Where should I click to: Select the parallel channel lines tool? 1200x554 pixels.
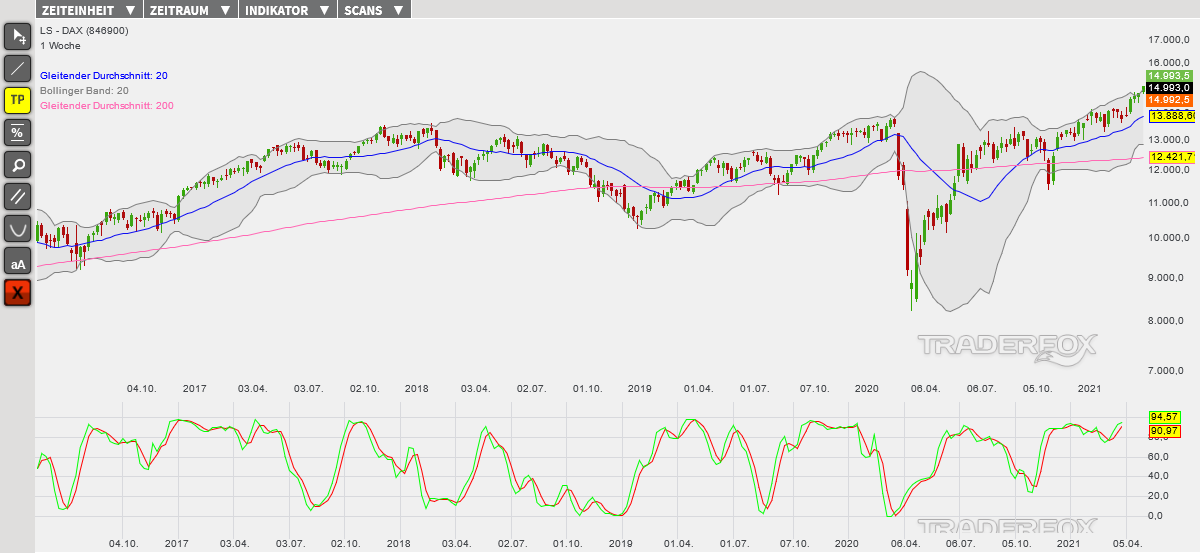(18, 196)
